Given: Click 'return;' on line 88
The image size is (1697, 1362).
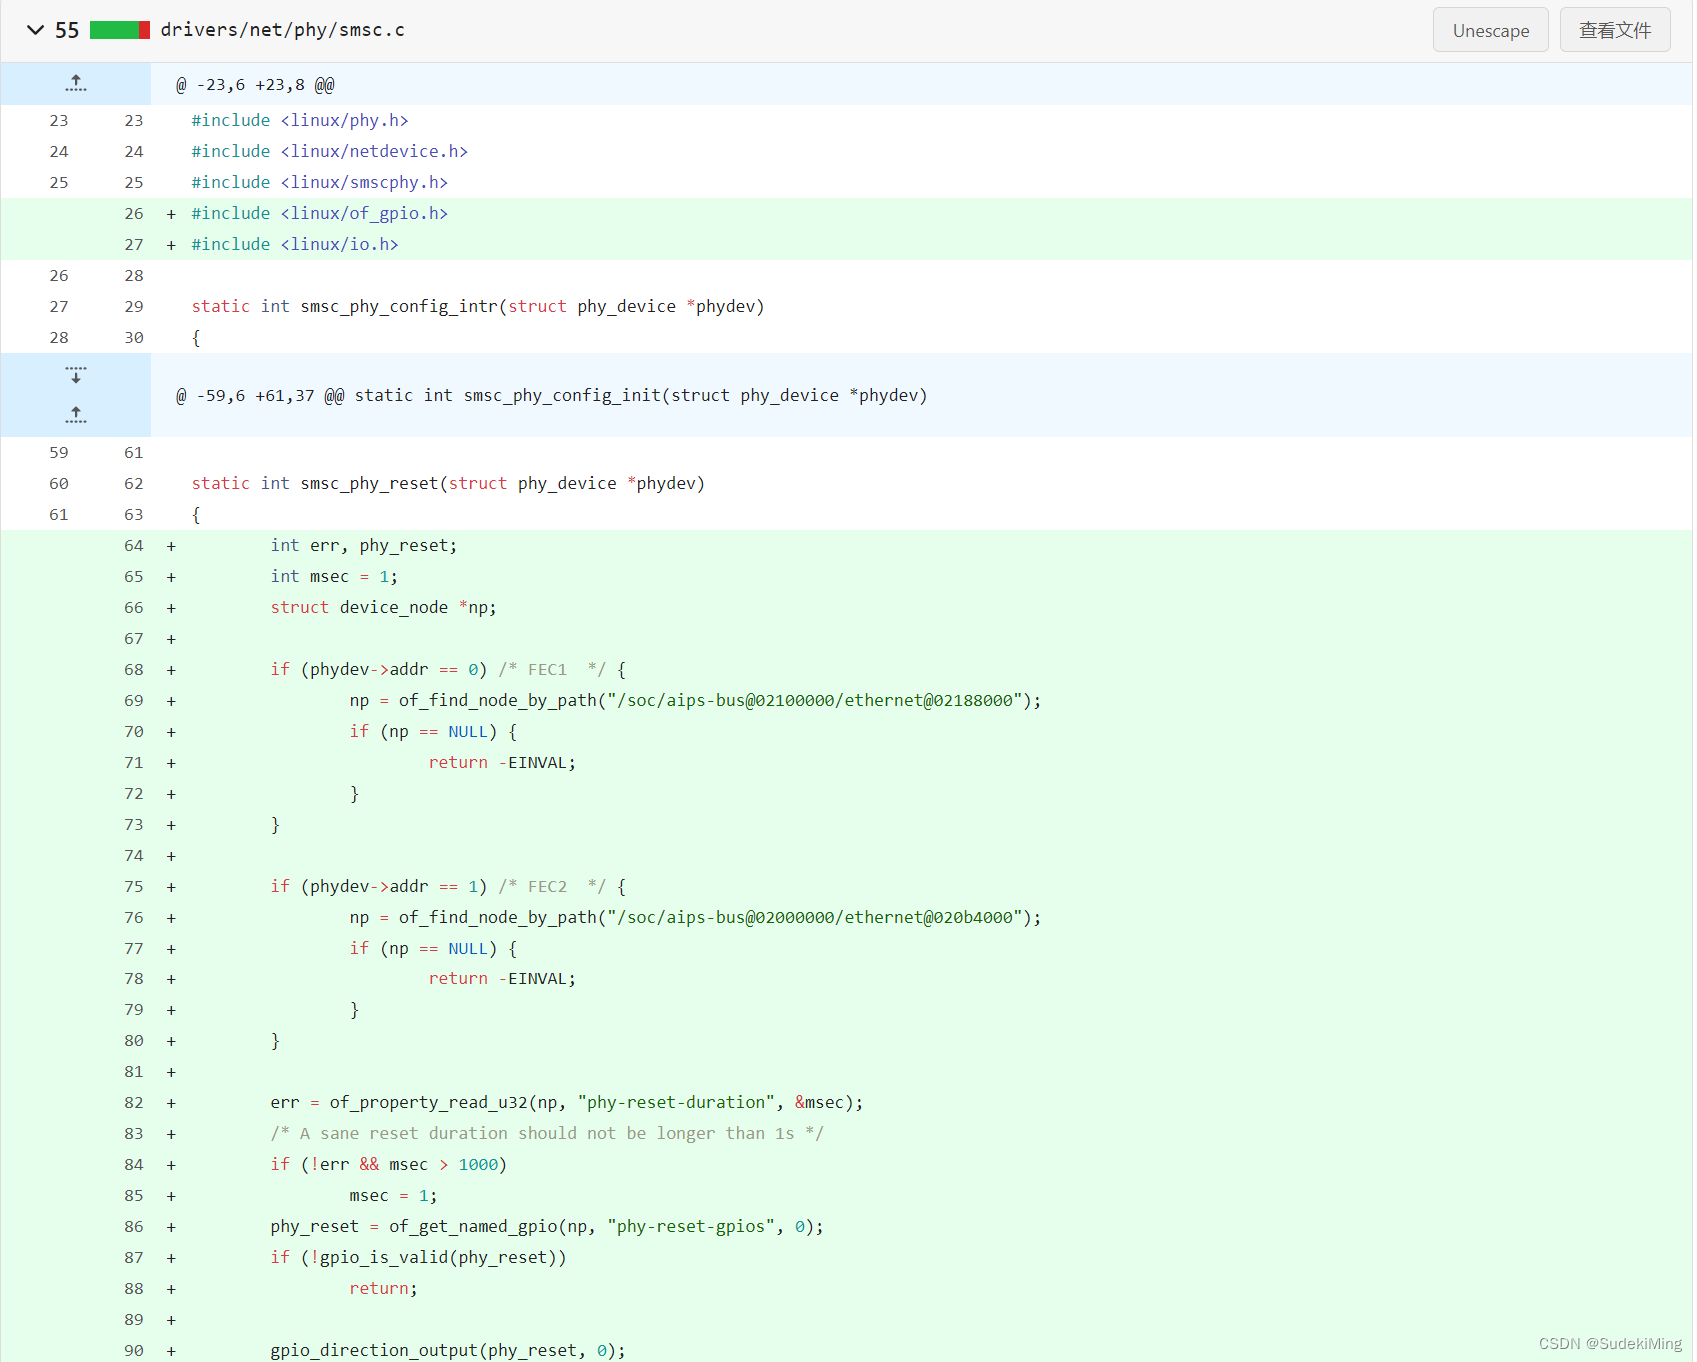Looking at the screenshot, I should [383, 1288].
